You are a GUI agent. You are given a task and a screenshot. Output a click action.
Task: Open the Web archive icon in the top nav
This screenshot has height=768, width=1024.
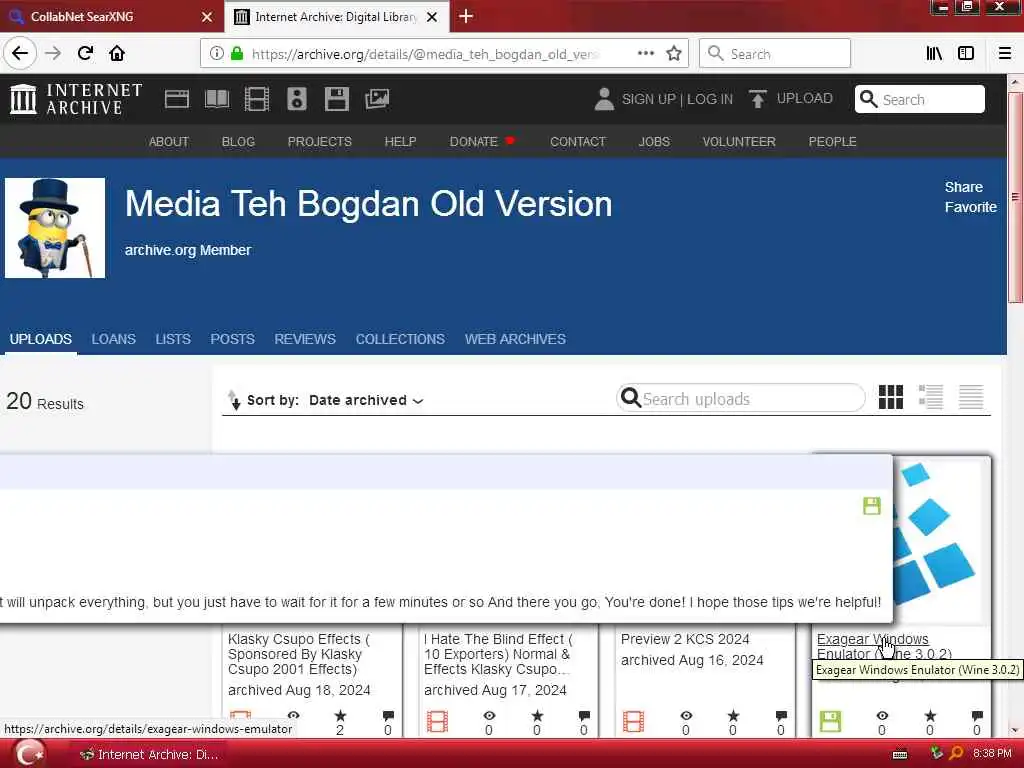176,99
